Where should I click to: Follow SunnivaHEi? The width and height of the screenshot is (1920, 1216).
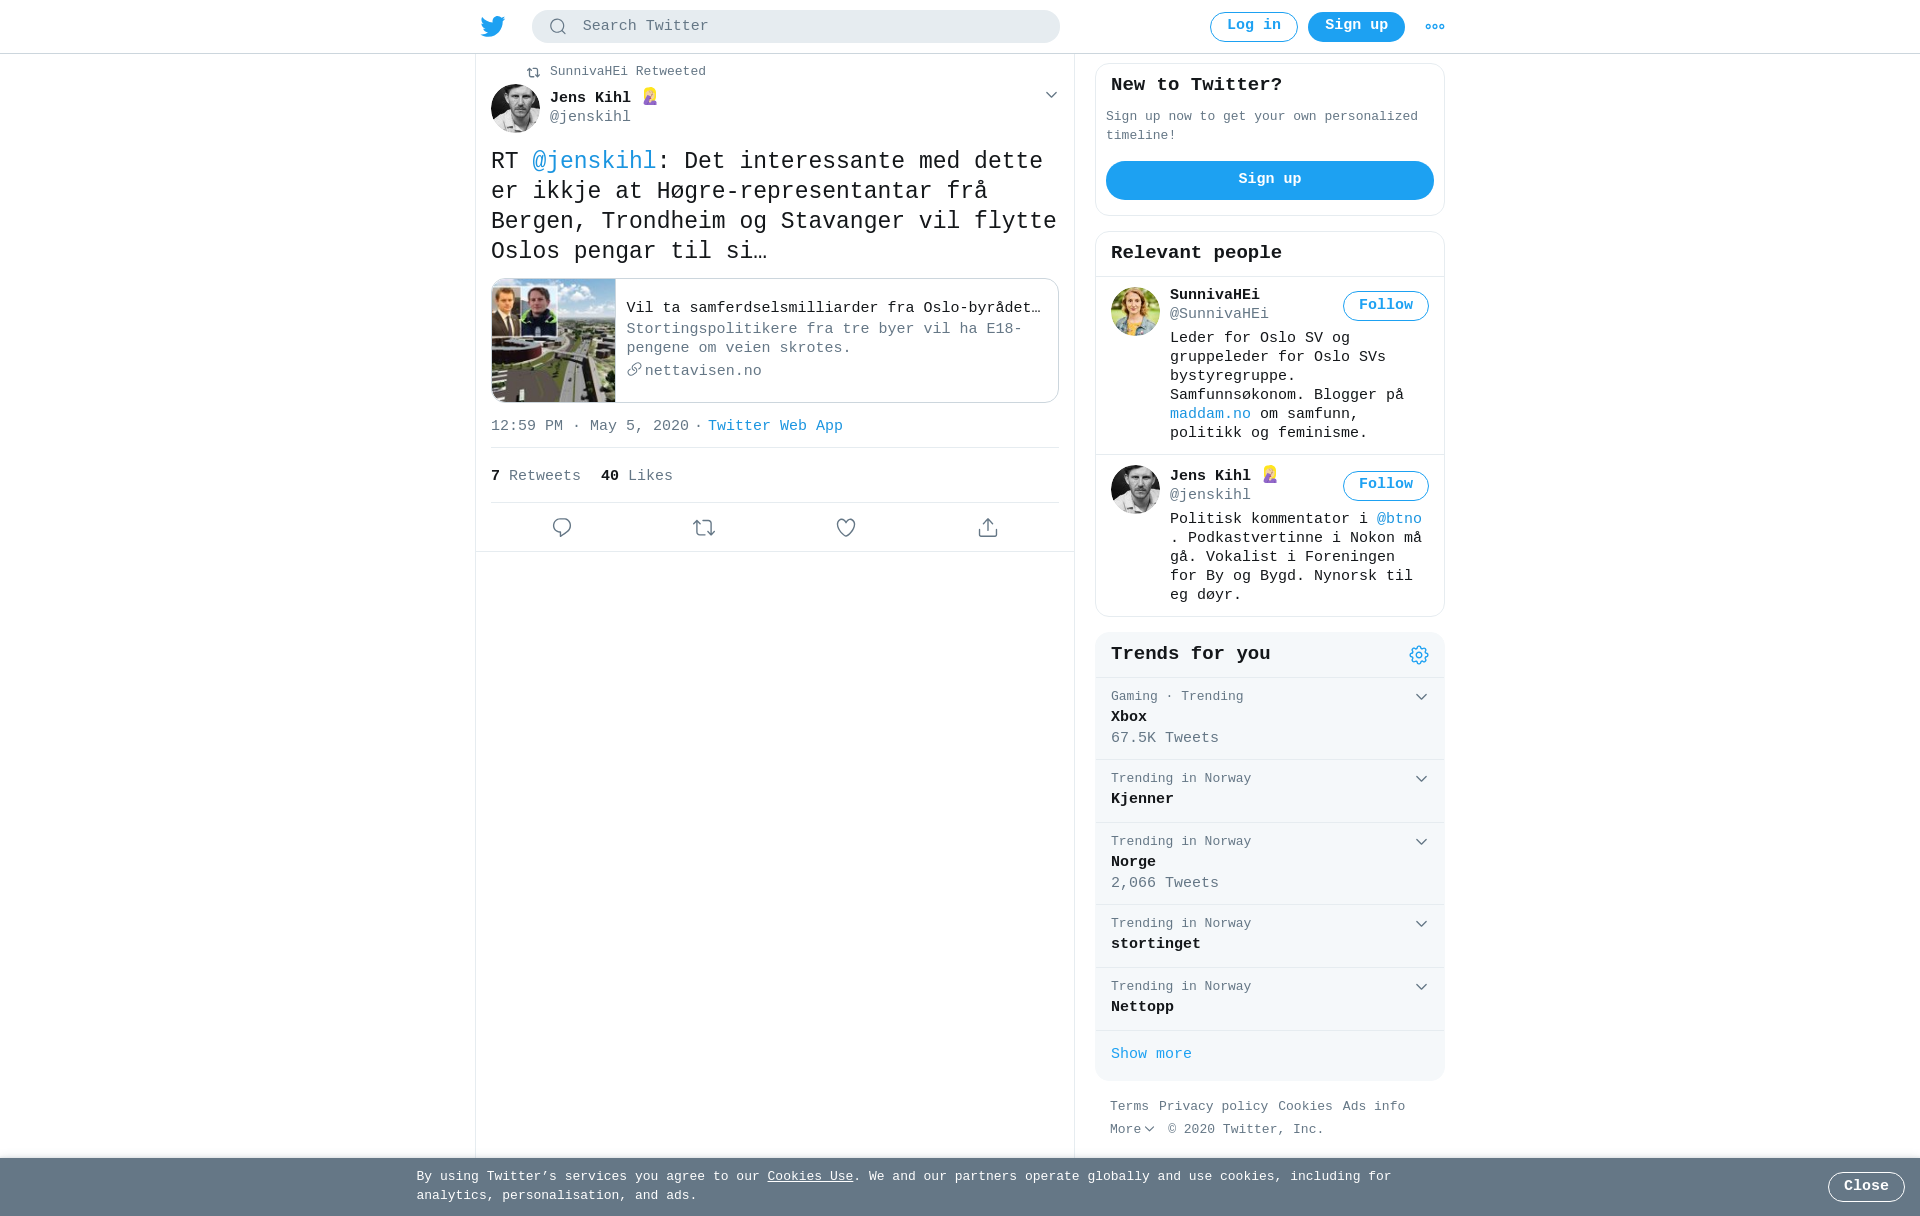coord(1386,306)
